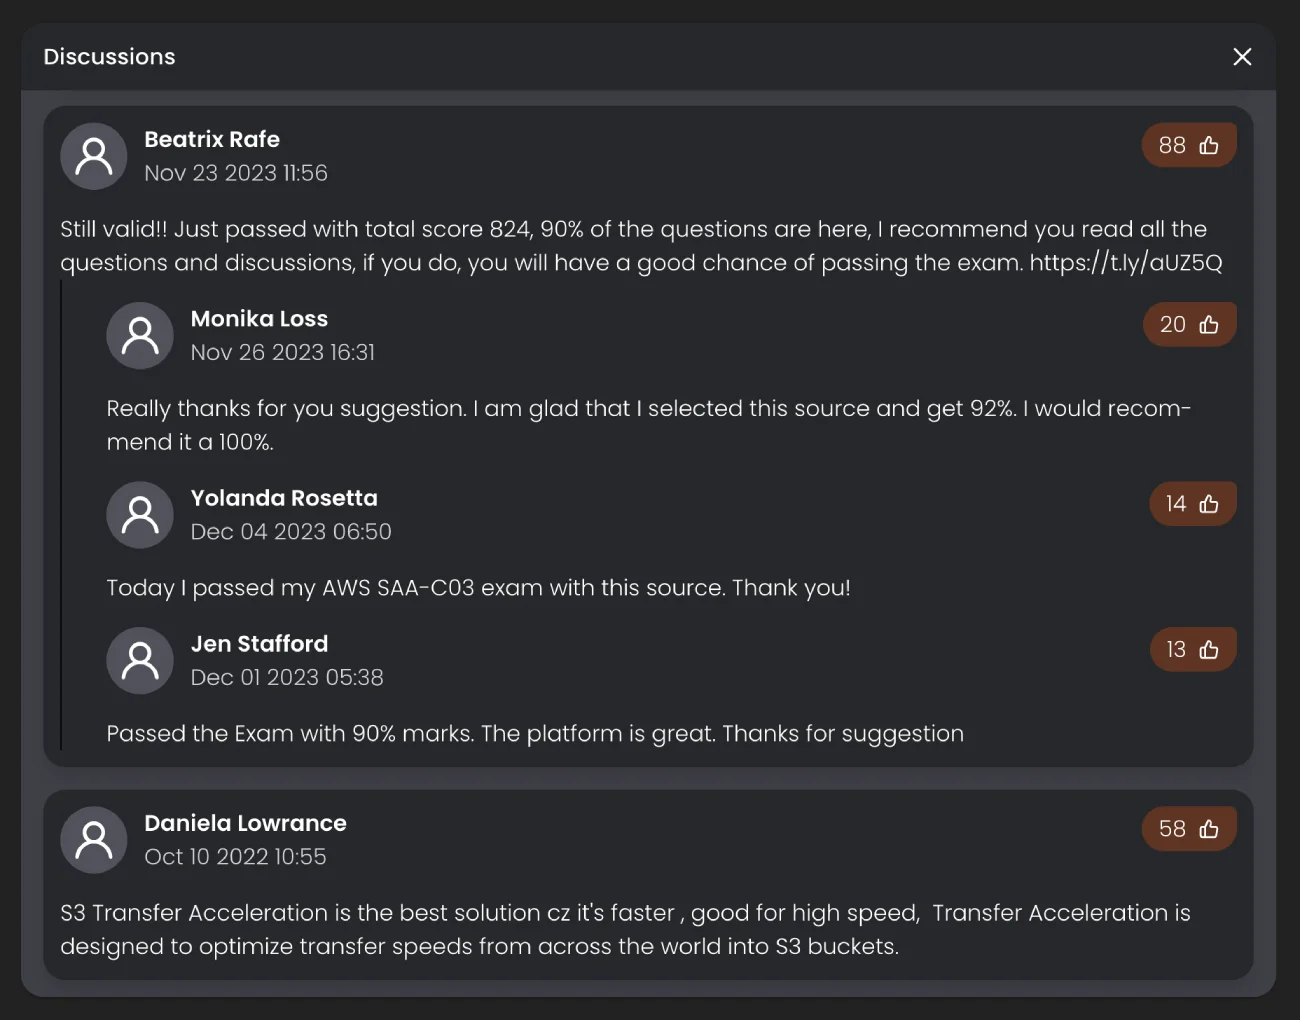Screen dimensions: 1300x1020
Task: Upvote Monika Loss's reply
Action: (x=1189, y=324)
